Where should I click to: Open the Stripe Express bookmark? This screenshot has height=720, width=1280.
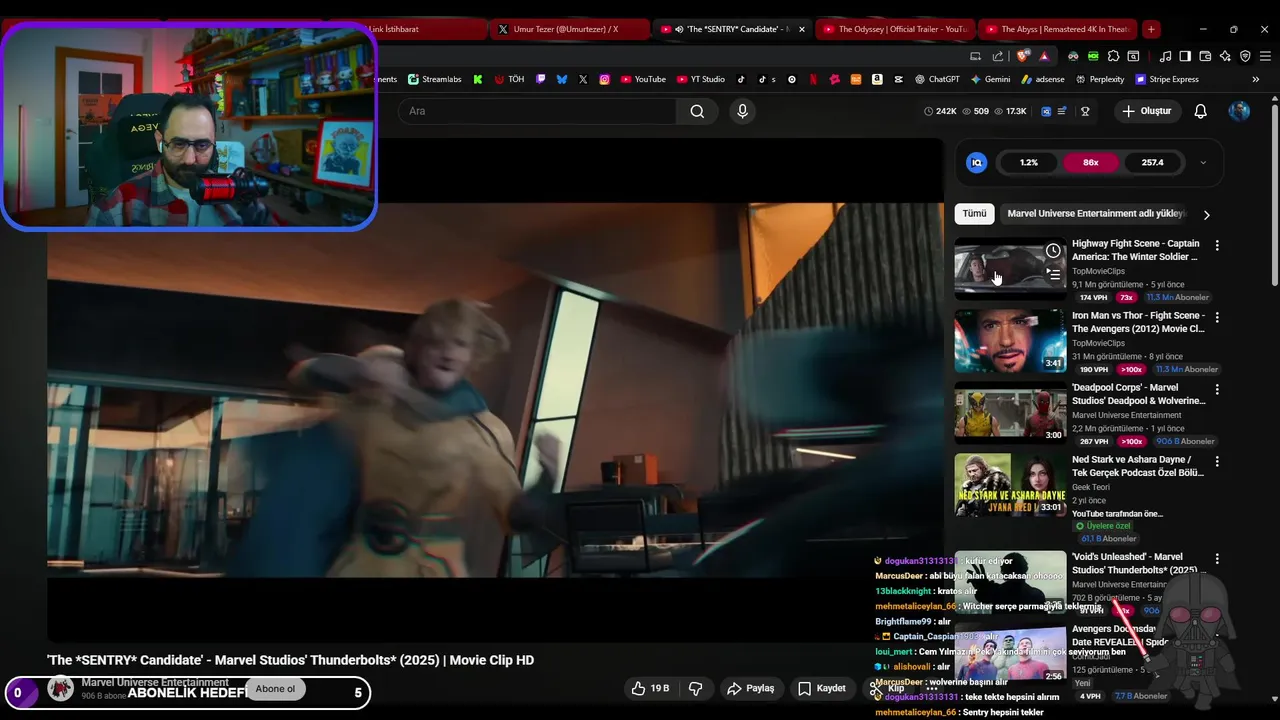(1167, 79)
